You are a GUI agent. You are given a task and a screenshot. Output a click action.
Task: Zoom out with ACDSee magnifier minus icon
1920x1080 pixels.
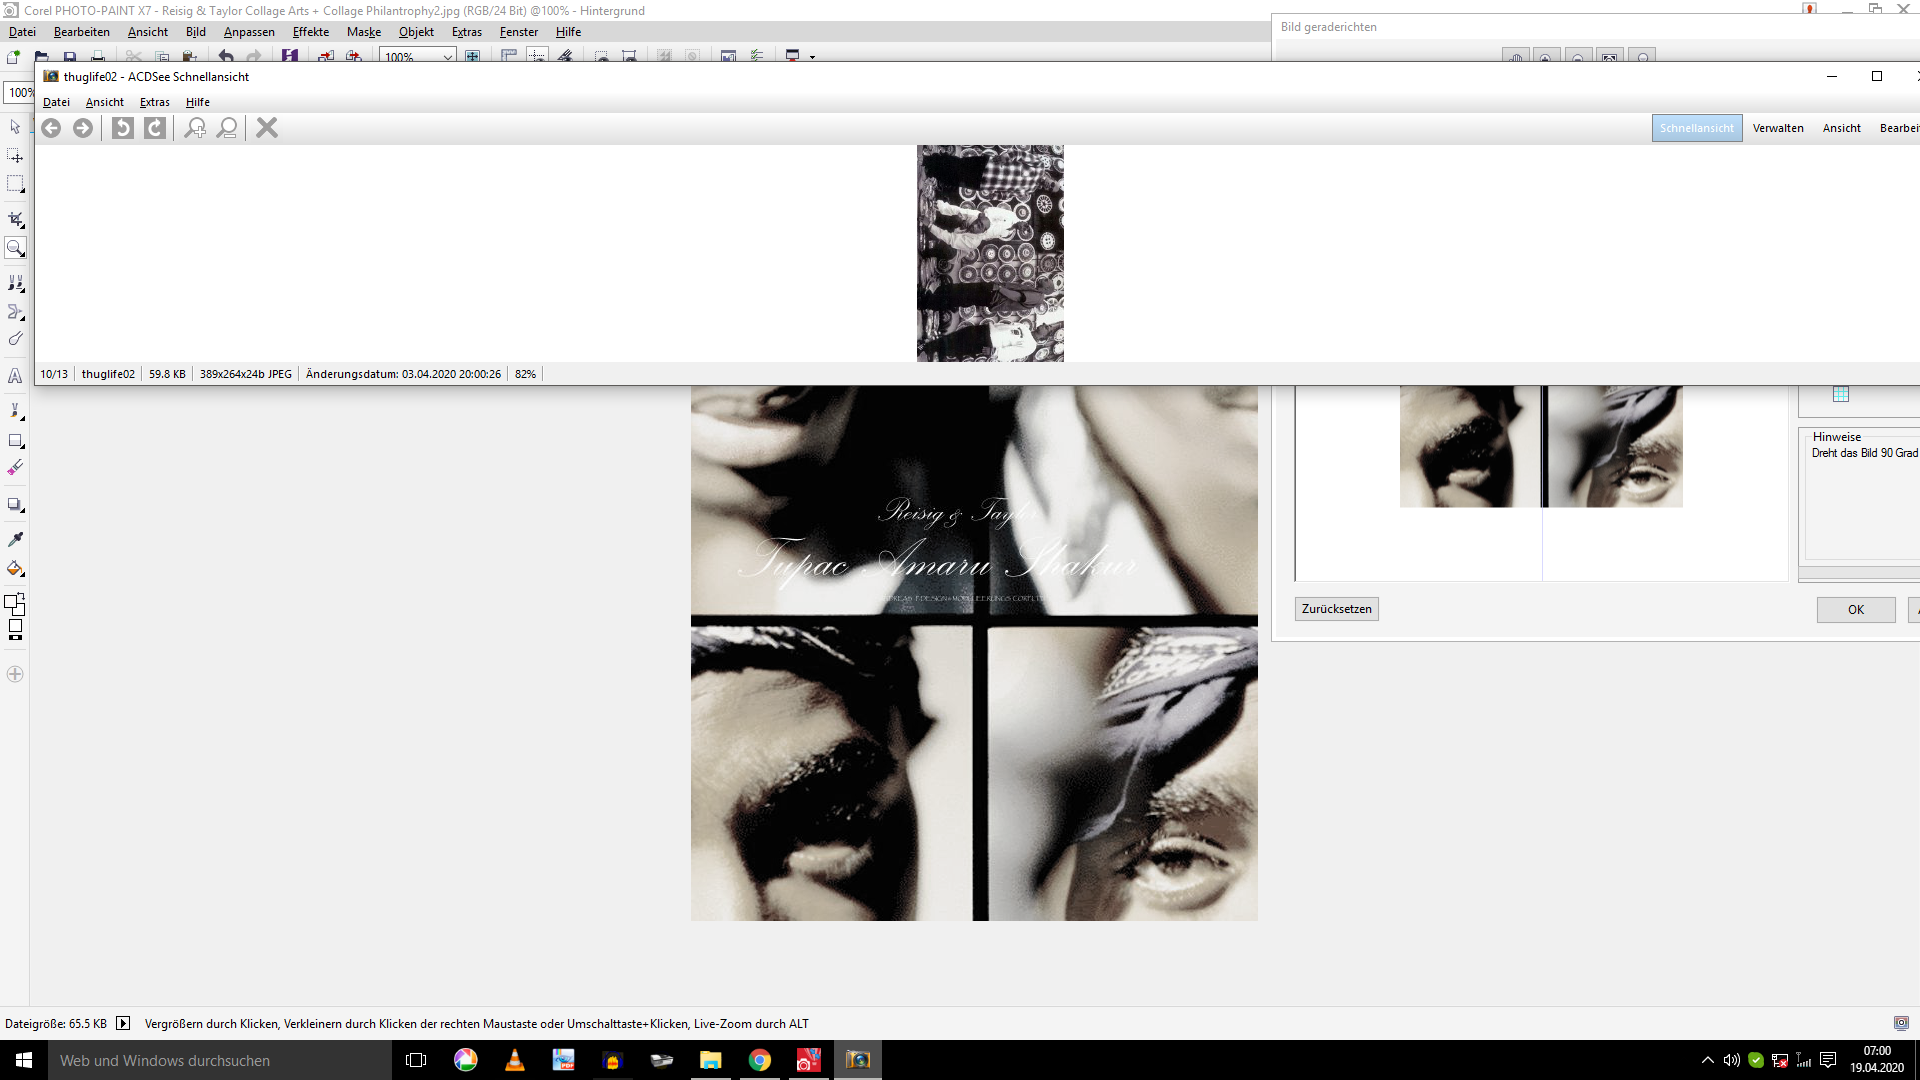(228, 128)
